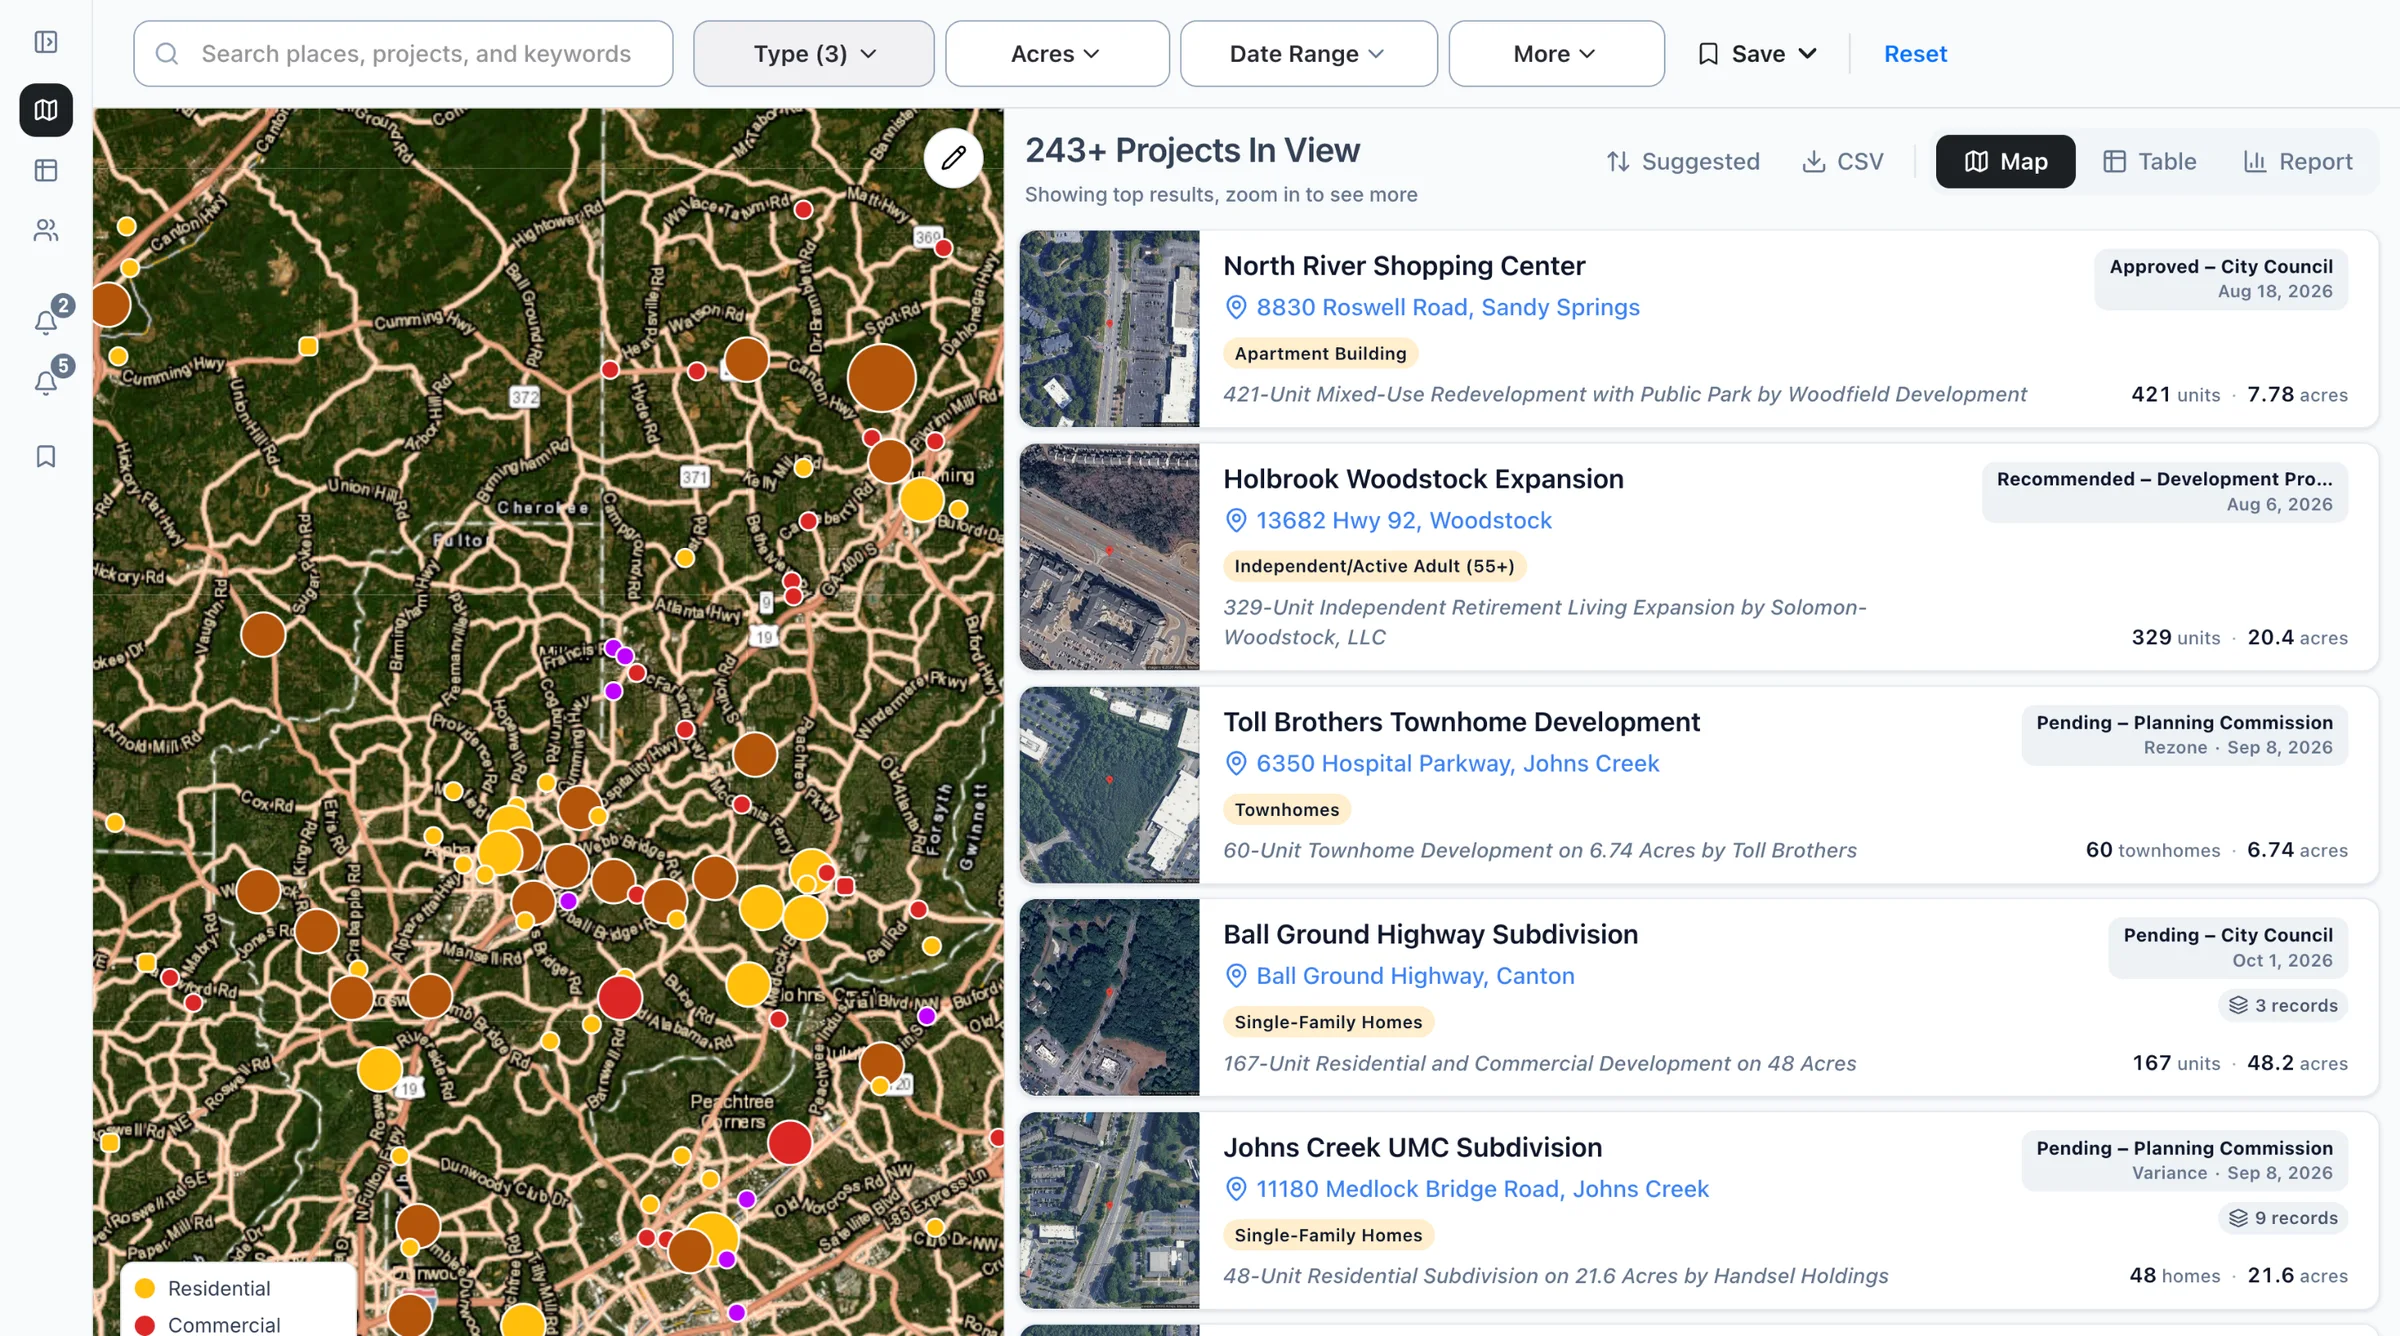Screen dimensions: 2400x1336
Task: Switch to Table view tab
Action: point(2149,162)
